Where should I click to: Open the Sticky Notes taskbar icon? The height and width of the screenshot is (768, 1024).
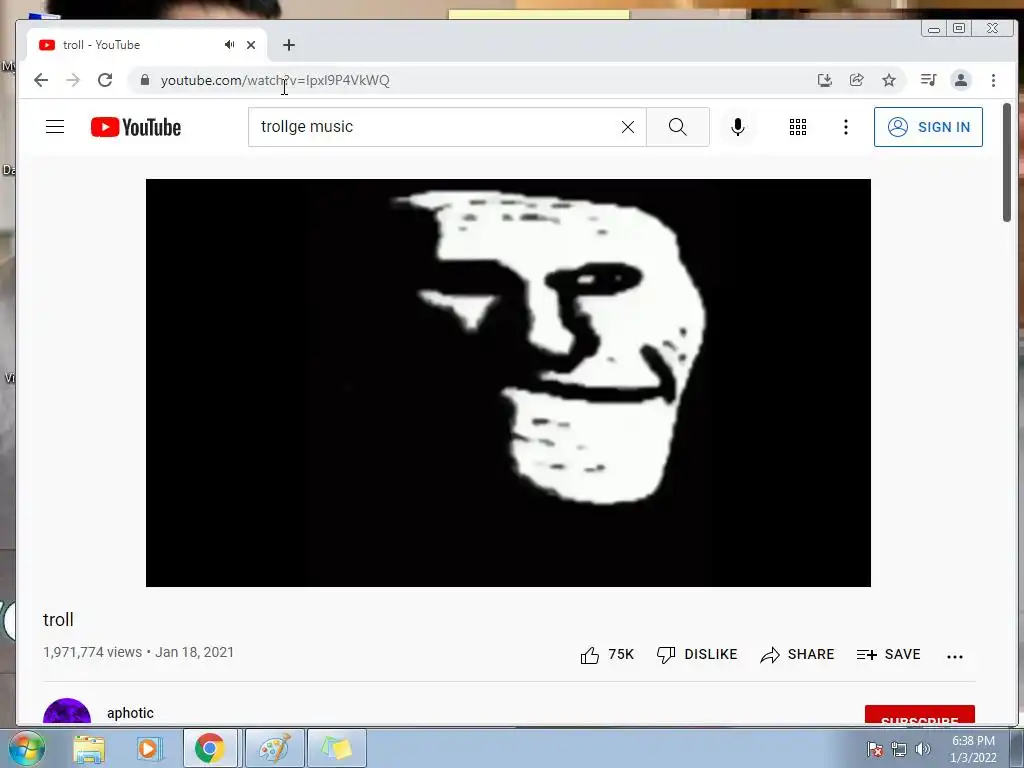coord(336,748)
